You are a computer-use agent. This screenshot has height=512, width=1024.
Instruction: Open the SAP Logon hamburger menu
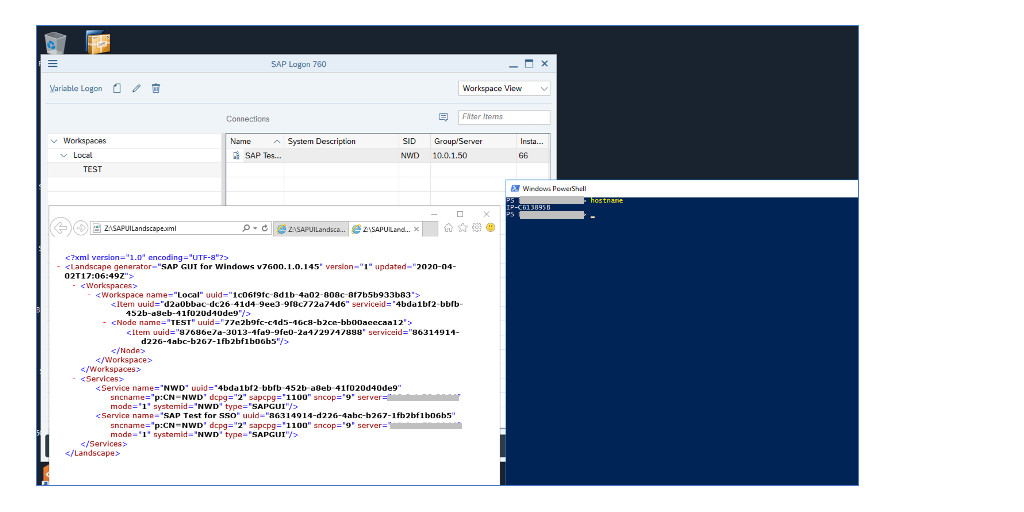pyautogui.click(x=53, y=63)
